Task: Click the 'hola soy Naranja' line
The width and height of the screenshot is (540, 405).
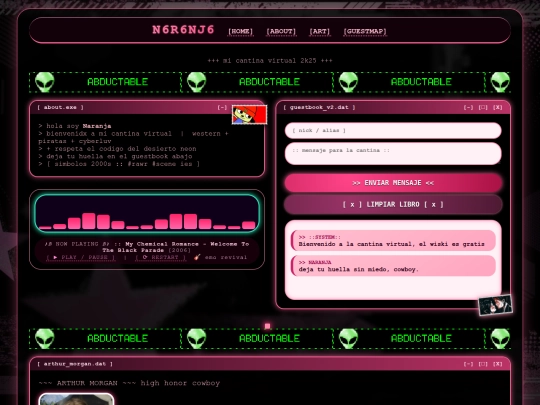Action: click(x=75, y=126)
